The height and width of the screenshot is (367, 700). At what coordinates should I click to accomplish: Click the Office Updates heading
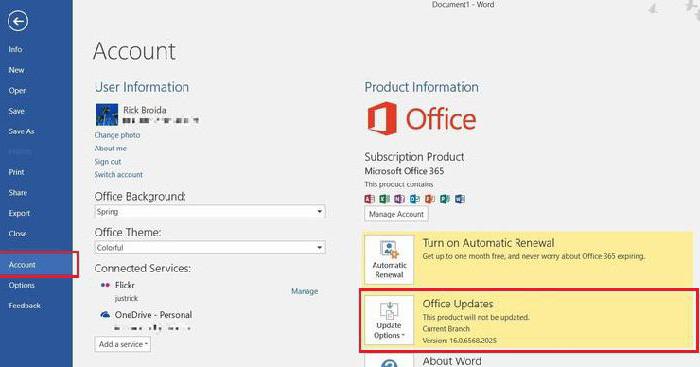coord(458,304)
